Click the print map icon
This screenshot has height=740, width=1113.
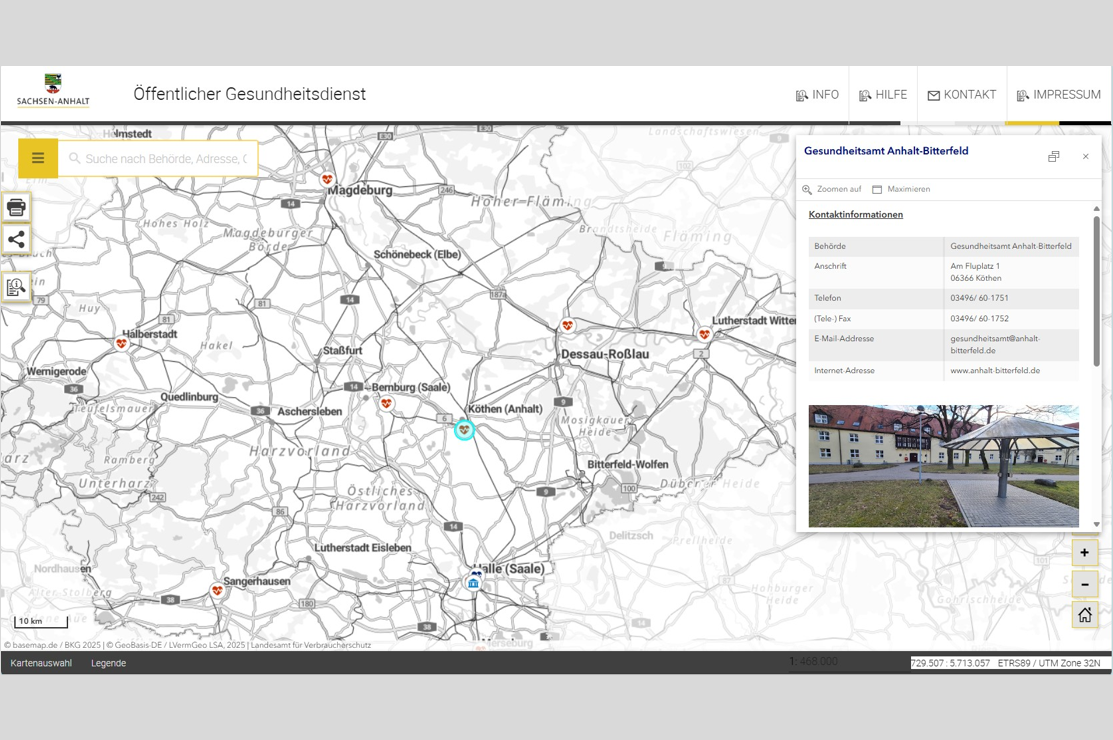[x=16, y=207]
